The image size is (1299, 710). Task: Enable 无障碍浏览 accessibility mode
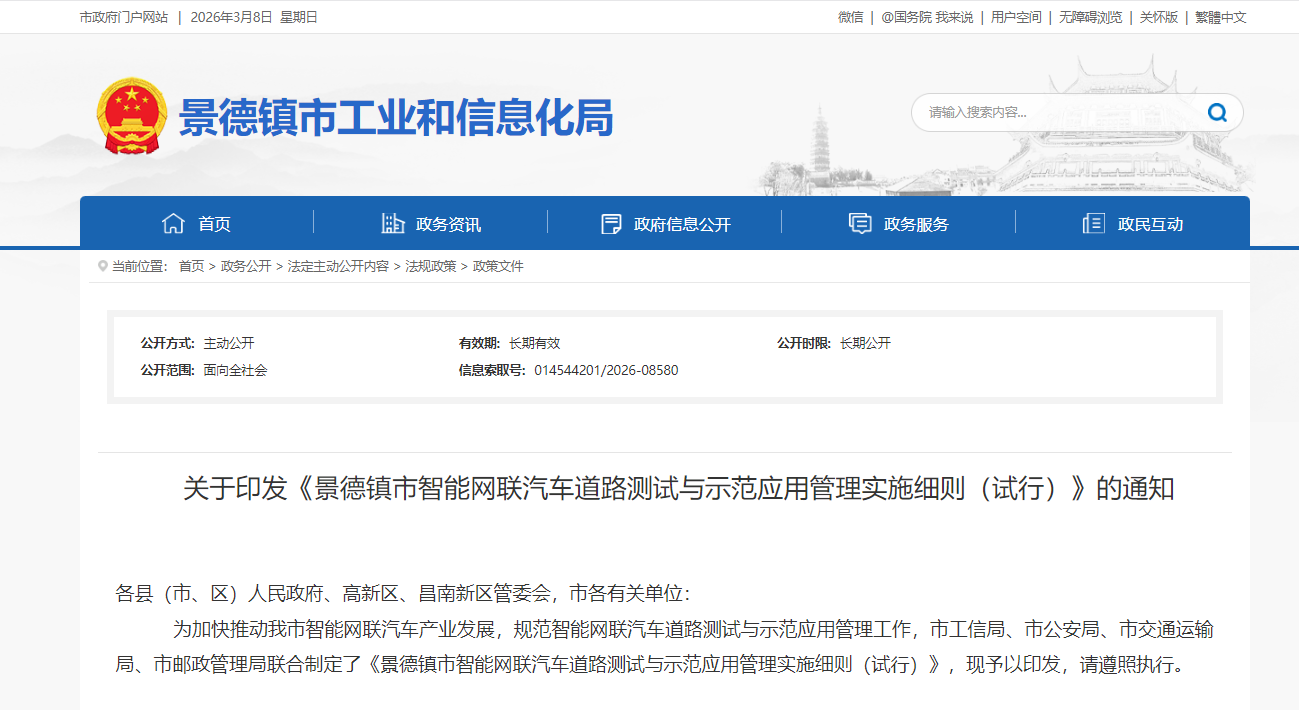click(1090, 17)
